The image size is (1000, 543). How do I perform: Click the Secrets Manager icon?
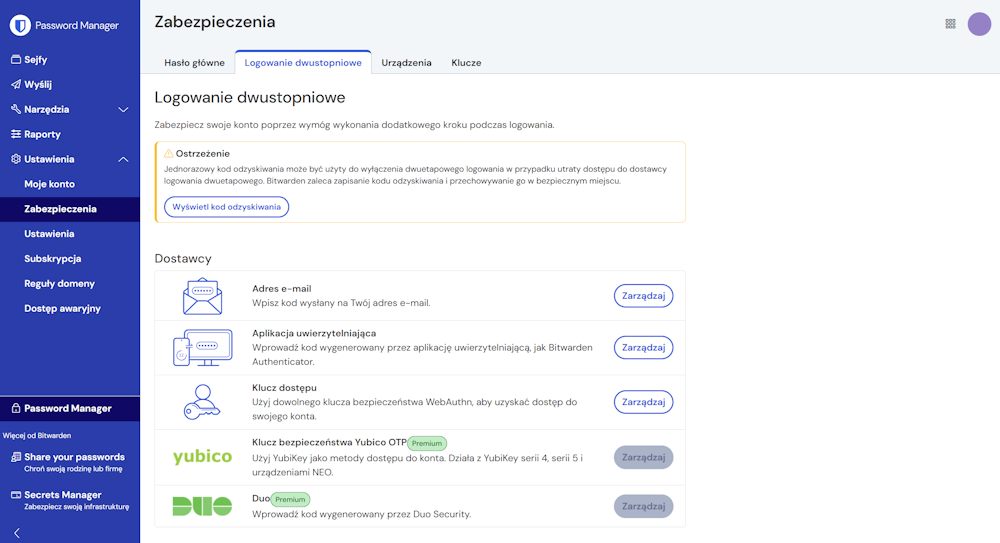[16, 495]
